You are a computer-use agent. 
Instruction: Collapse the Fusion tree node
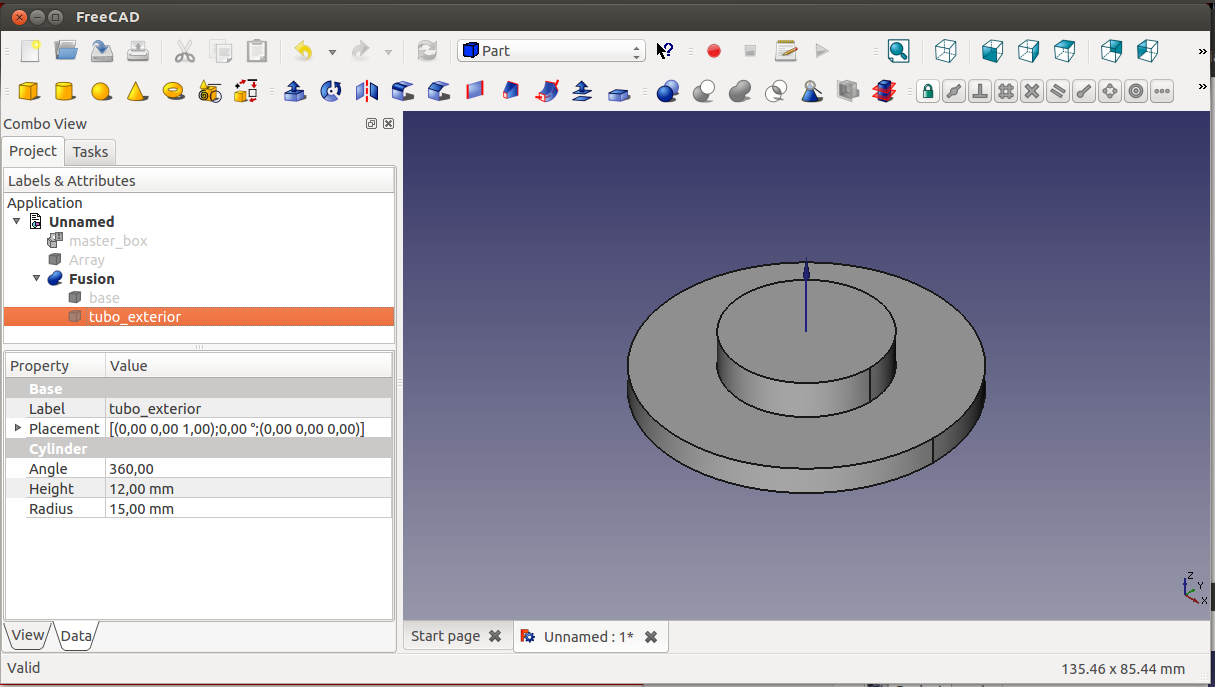click(x=37, y=279)
